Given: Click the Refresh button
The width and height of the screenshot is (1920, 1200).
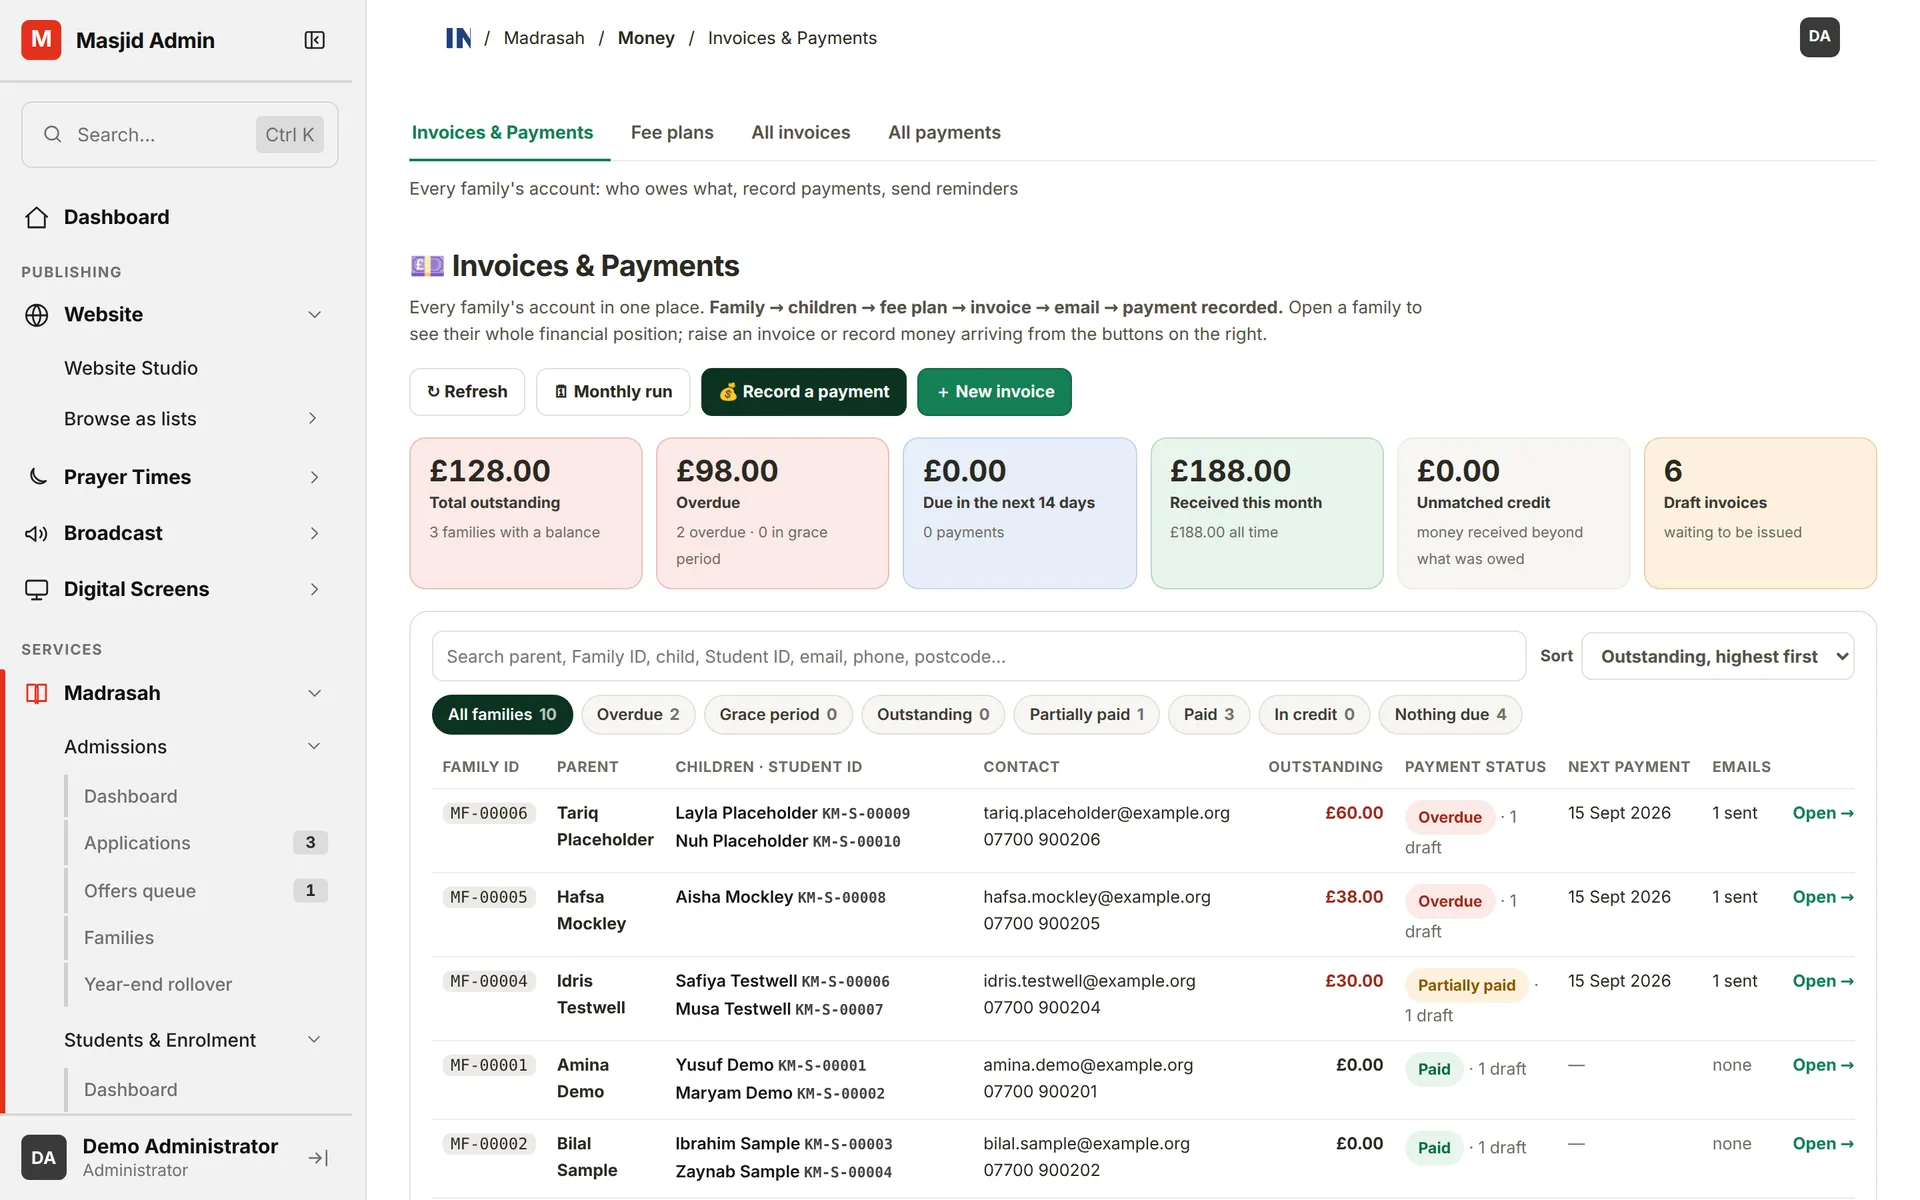Looking at the screenshot, I should coord(467,391).
